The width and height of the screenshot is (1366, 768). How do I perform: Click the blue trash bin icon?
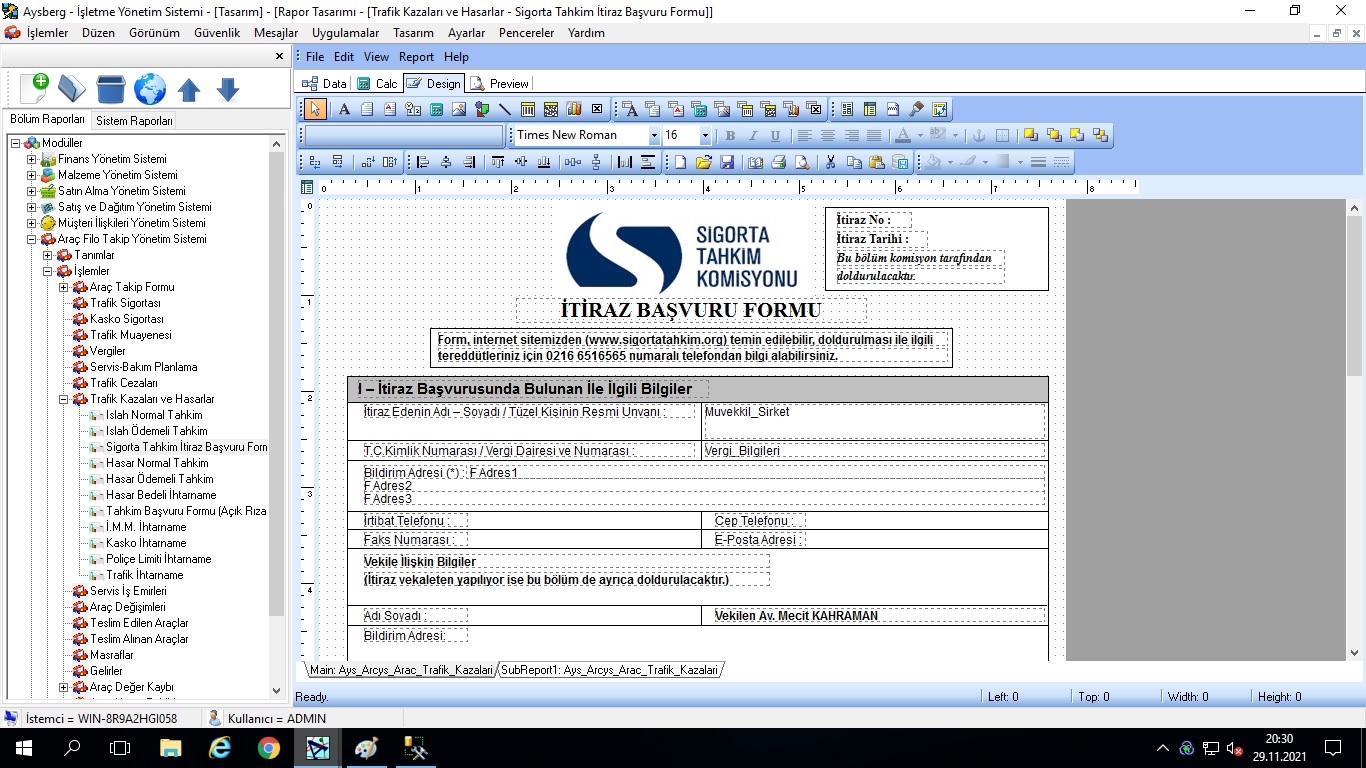[x=111, y=89]
